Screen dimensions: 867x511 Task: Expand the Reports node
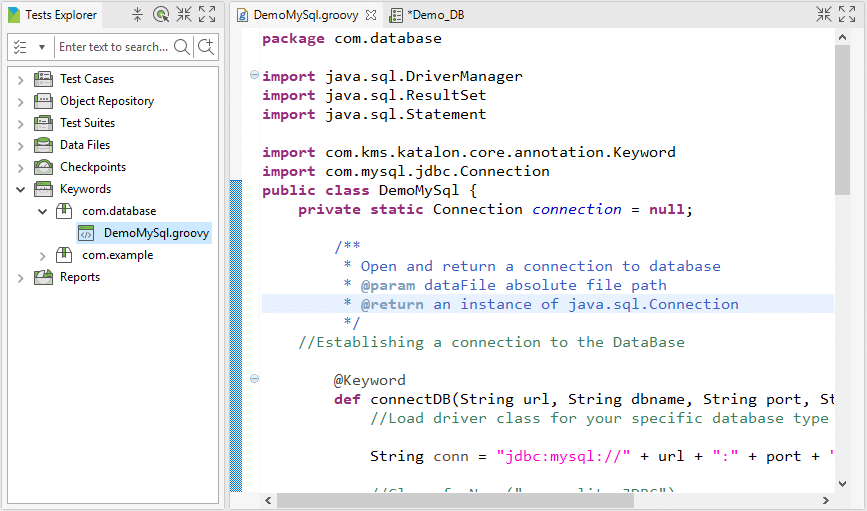(x=20, y=278)
